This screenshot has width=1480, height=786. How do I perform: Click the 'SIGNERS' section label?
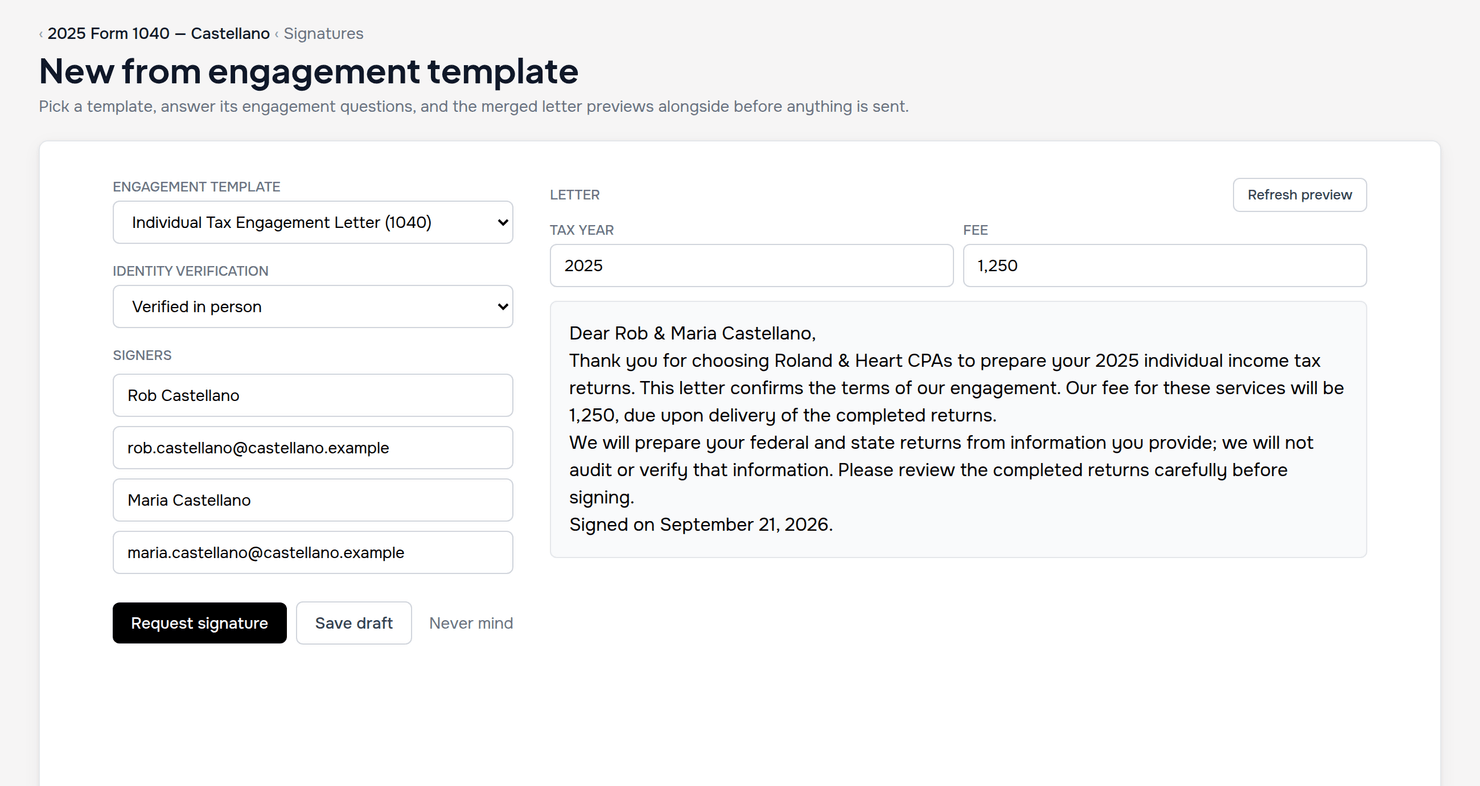coord(142,355)
